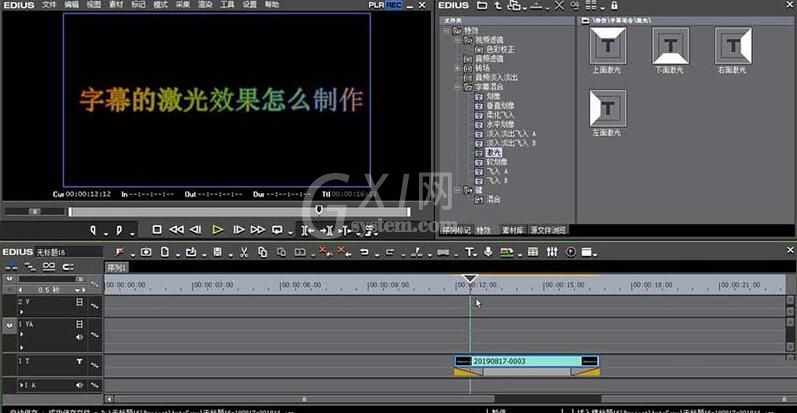The height and width of the screenshot is (413, 797).
Task: Open dropdown arrow next to title T icon
Action: click(475, 255)
